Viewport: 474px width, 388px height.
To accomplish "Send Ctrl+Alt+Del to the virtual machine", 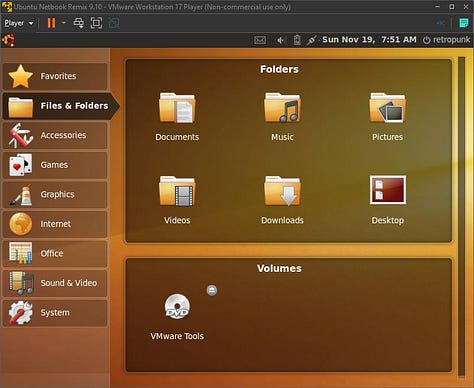I will (79, 23).
